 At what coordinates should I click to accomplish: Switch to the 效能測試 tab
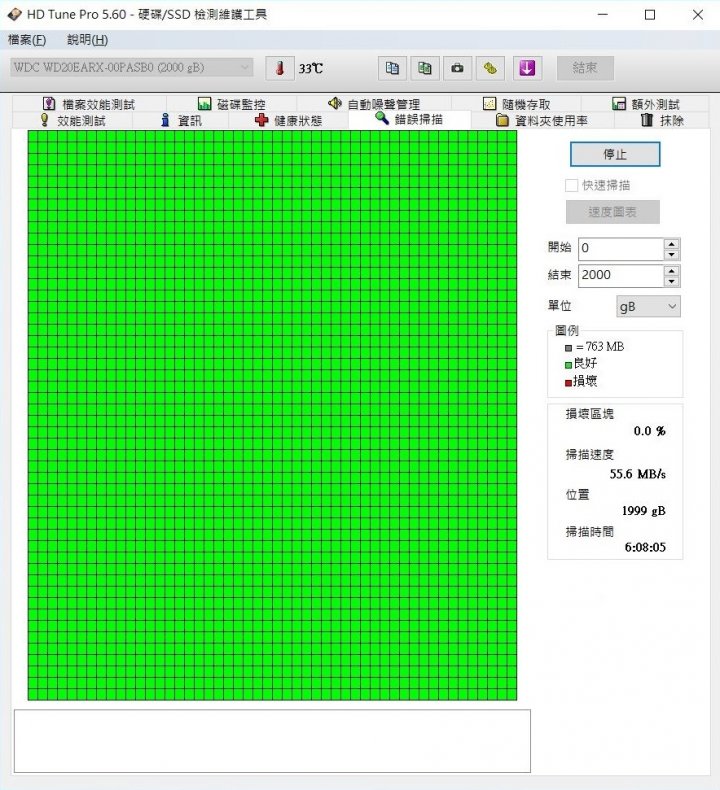73,120
